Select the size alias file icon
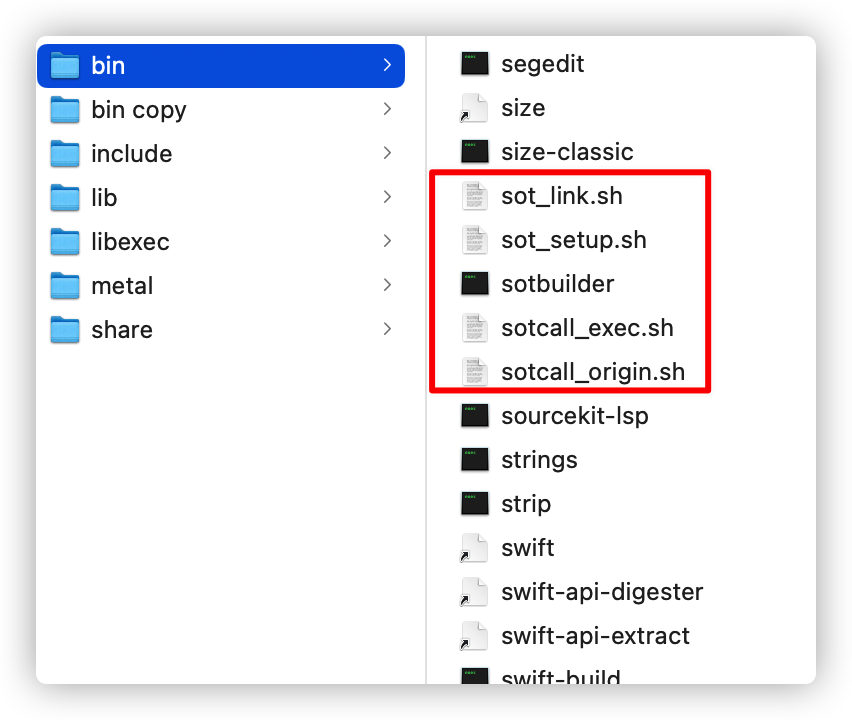852x720 pixels. pos(474,108)
